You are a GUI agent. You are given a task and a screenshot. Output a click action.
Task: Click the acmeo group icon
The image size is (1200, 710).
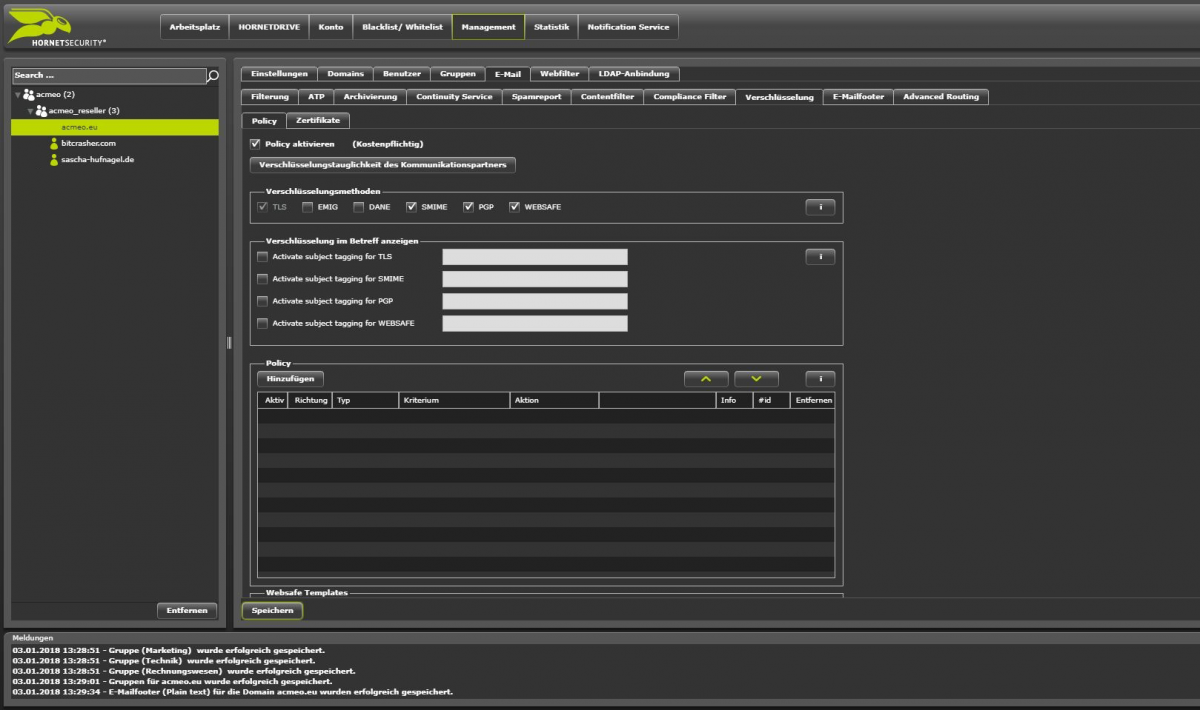click(28, 94)
